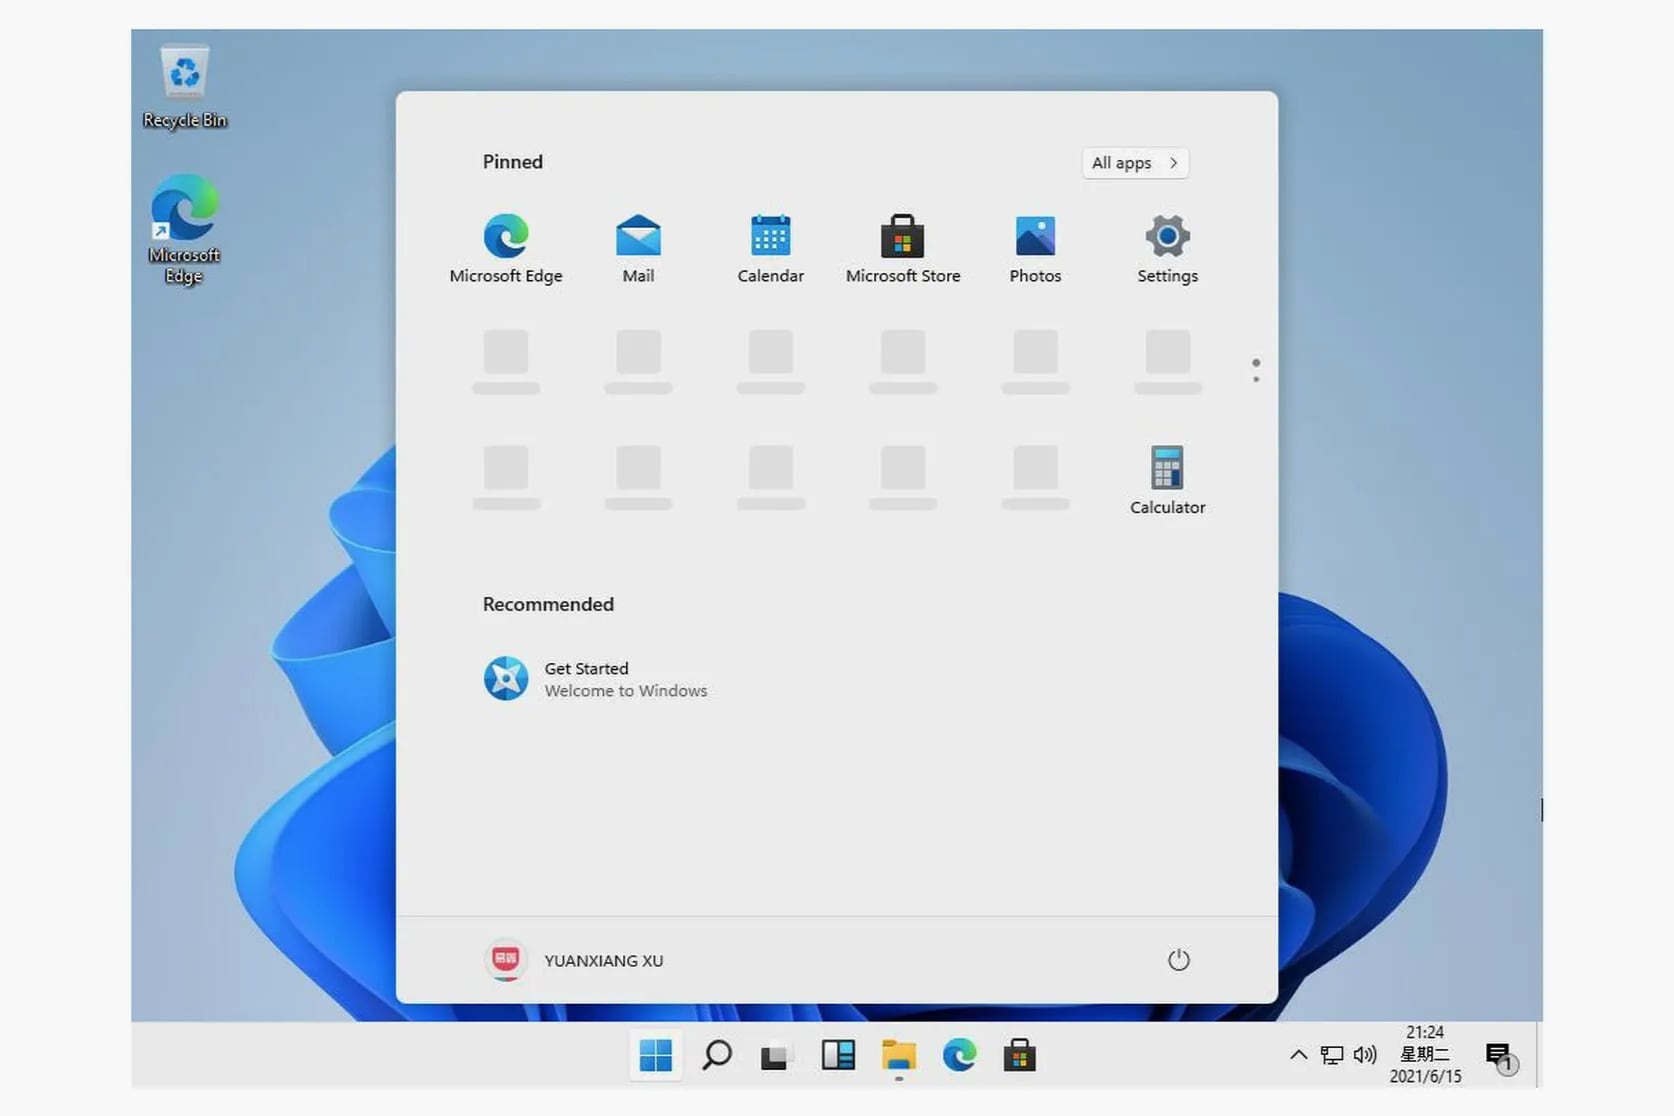Click the pinned apps page indicator dots
Viewport: 1674px width, 1116px height.
(1256, 370)
